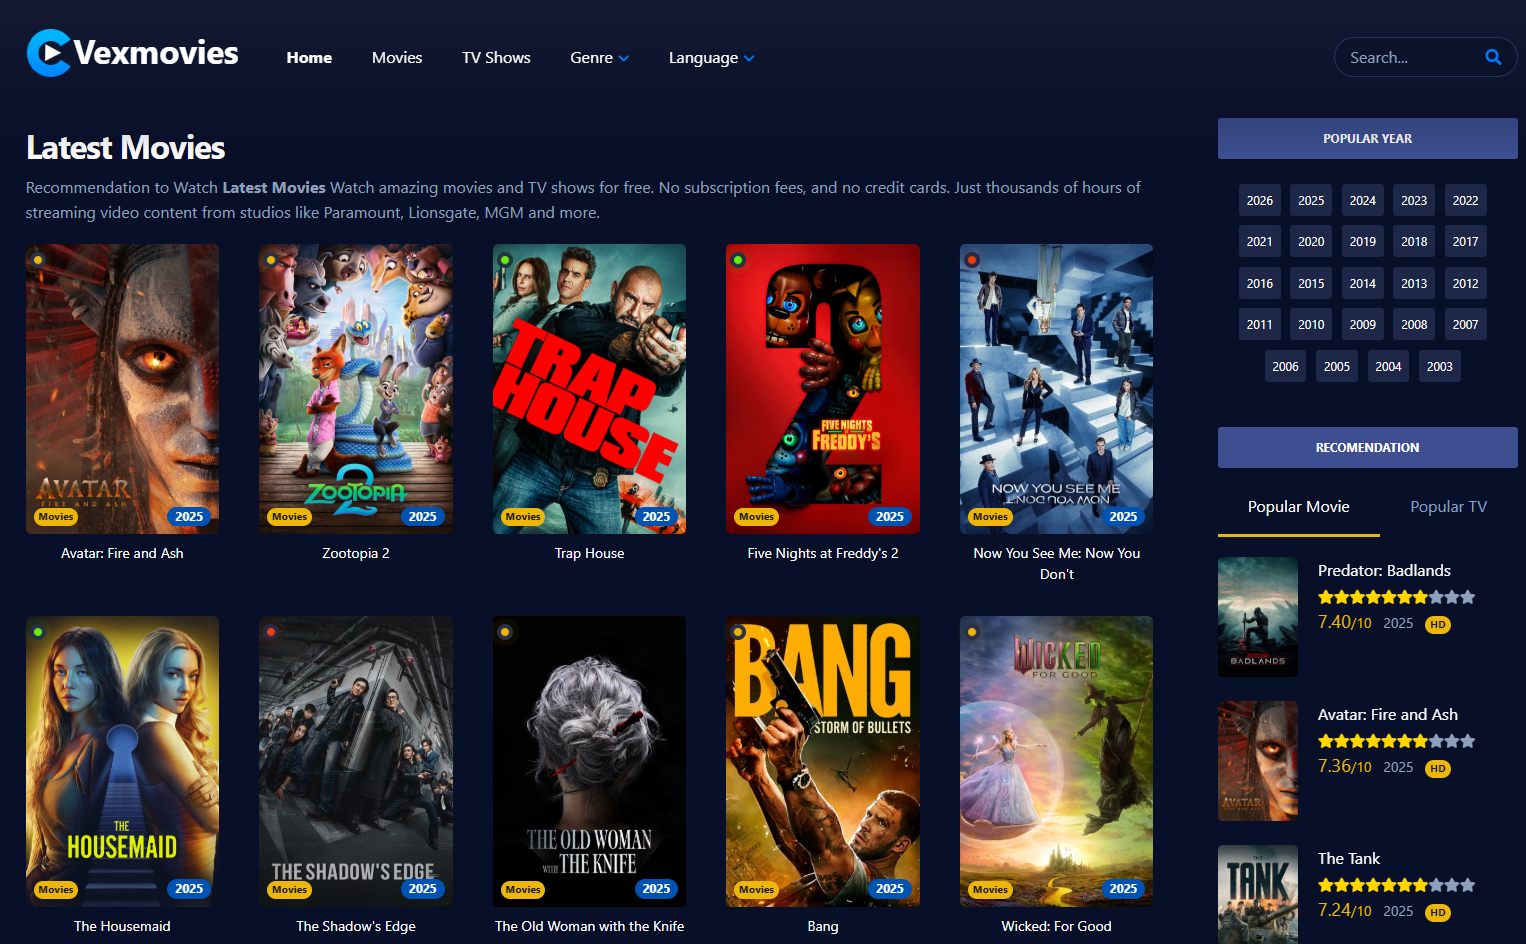Click the HD badge beside Predator: Badlands

pyautogui.click(x=1437, y=624)
